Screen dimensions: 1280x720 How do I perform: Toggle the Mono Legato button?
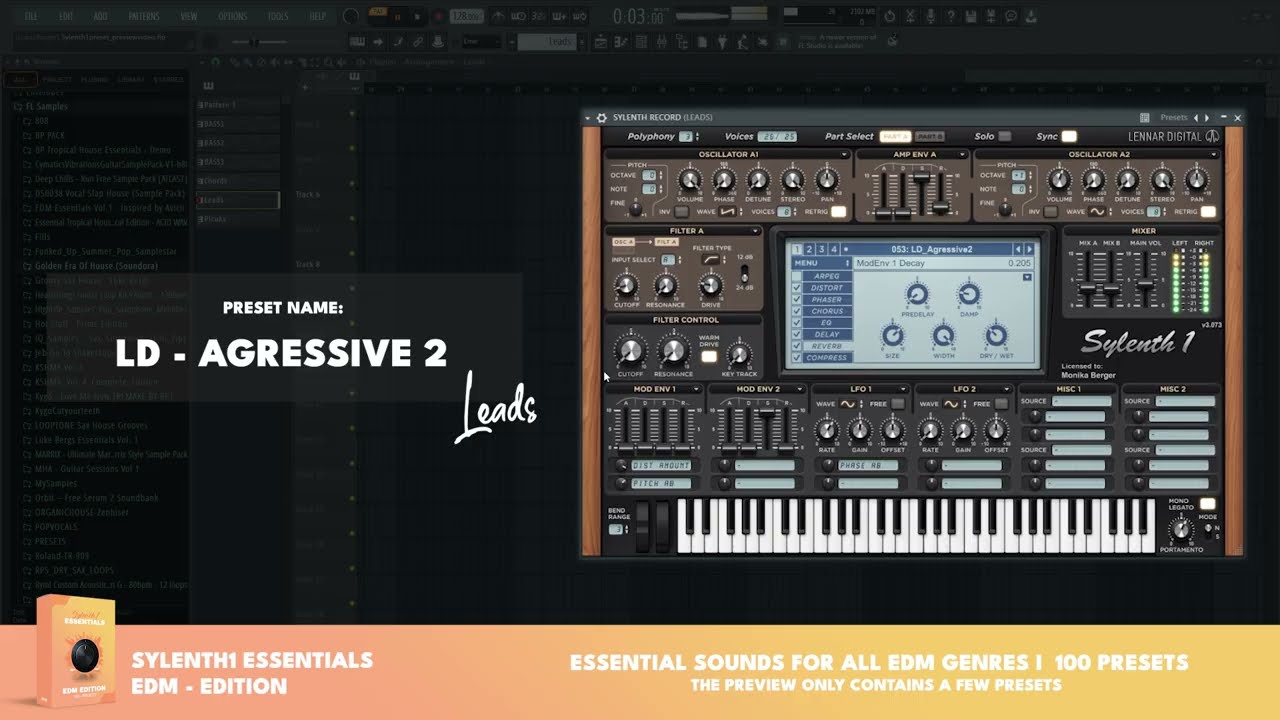click(x=1207, y=504)
